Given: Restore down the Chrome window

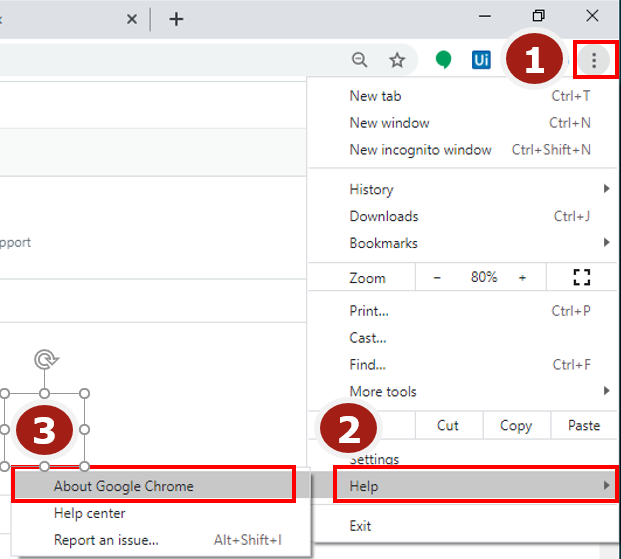Looking at the screenshot, I should click(538, 16).
